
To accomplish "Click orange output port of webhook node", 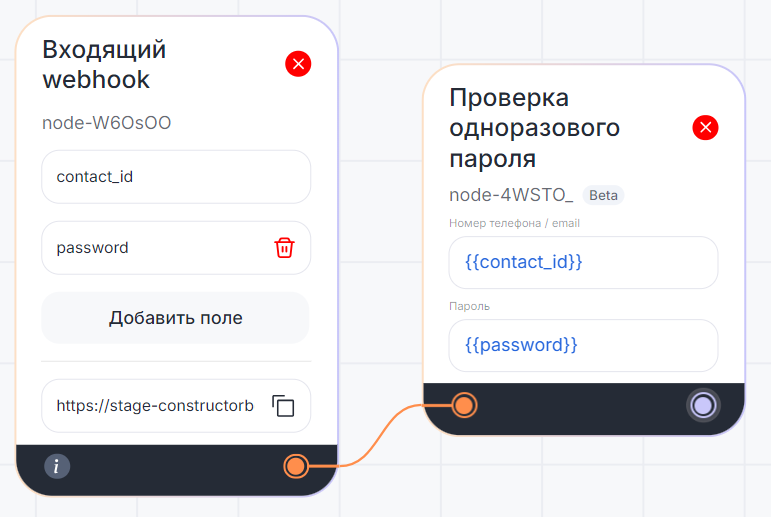I will 295,466.
